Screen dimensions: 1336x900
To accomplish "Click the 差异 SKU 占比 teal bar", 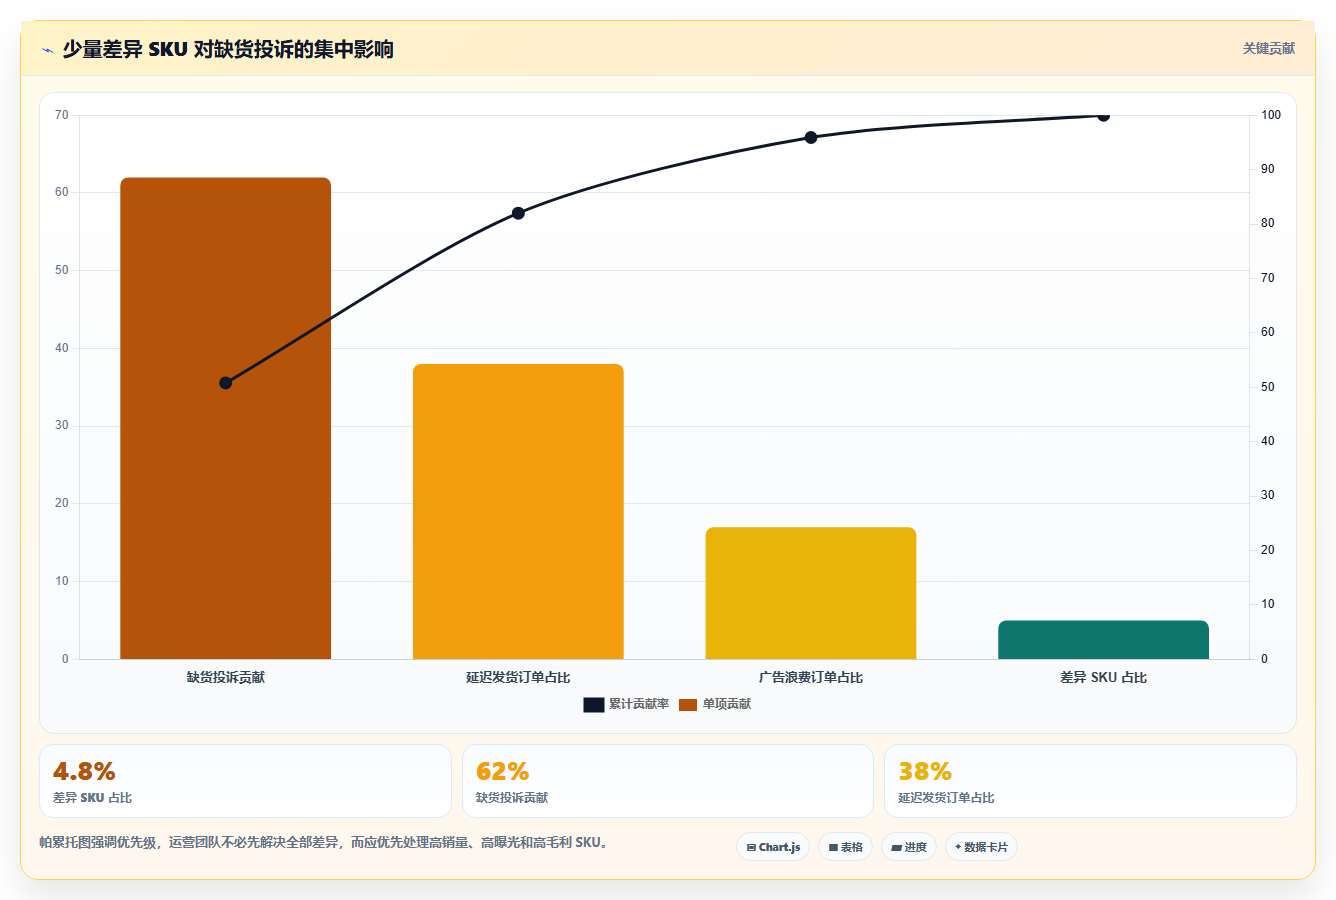I will [1103, 640].
